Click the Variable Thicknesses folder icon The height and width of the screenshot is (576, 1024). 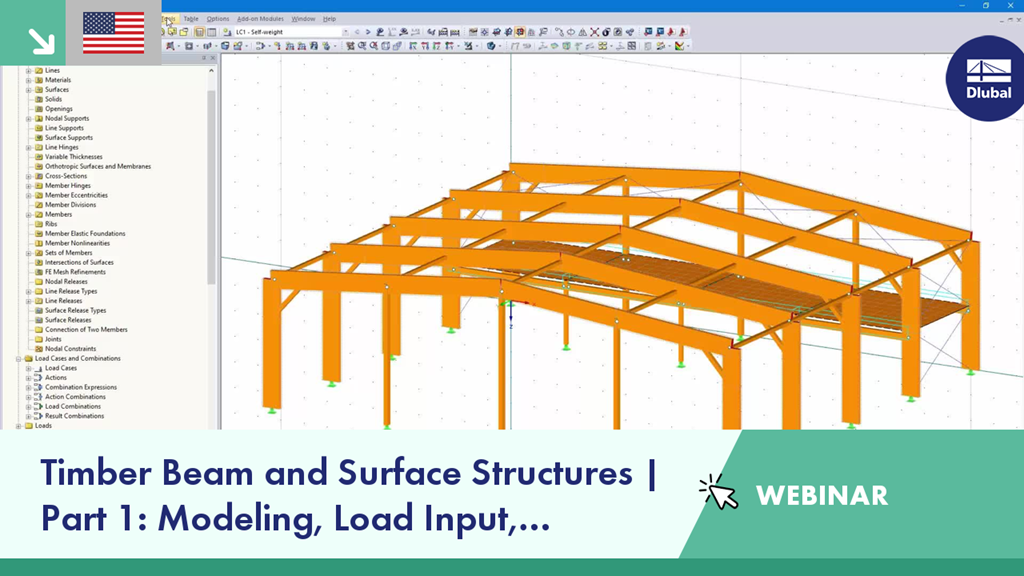pos(39,157)
